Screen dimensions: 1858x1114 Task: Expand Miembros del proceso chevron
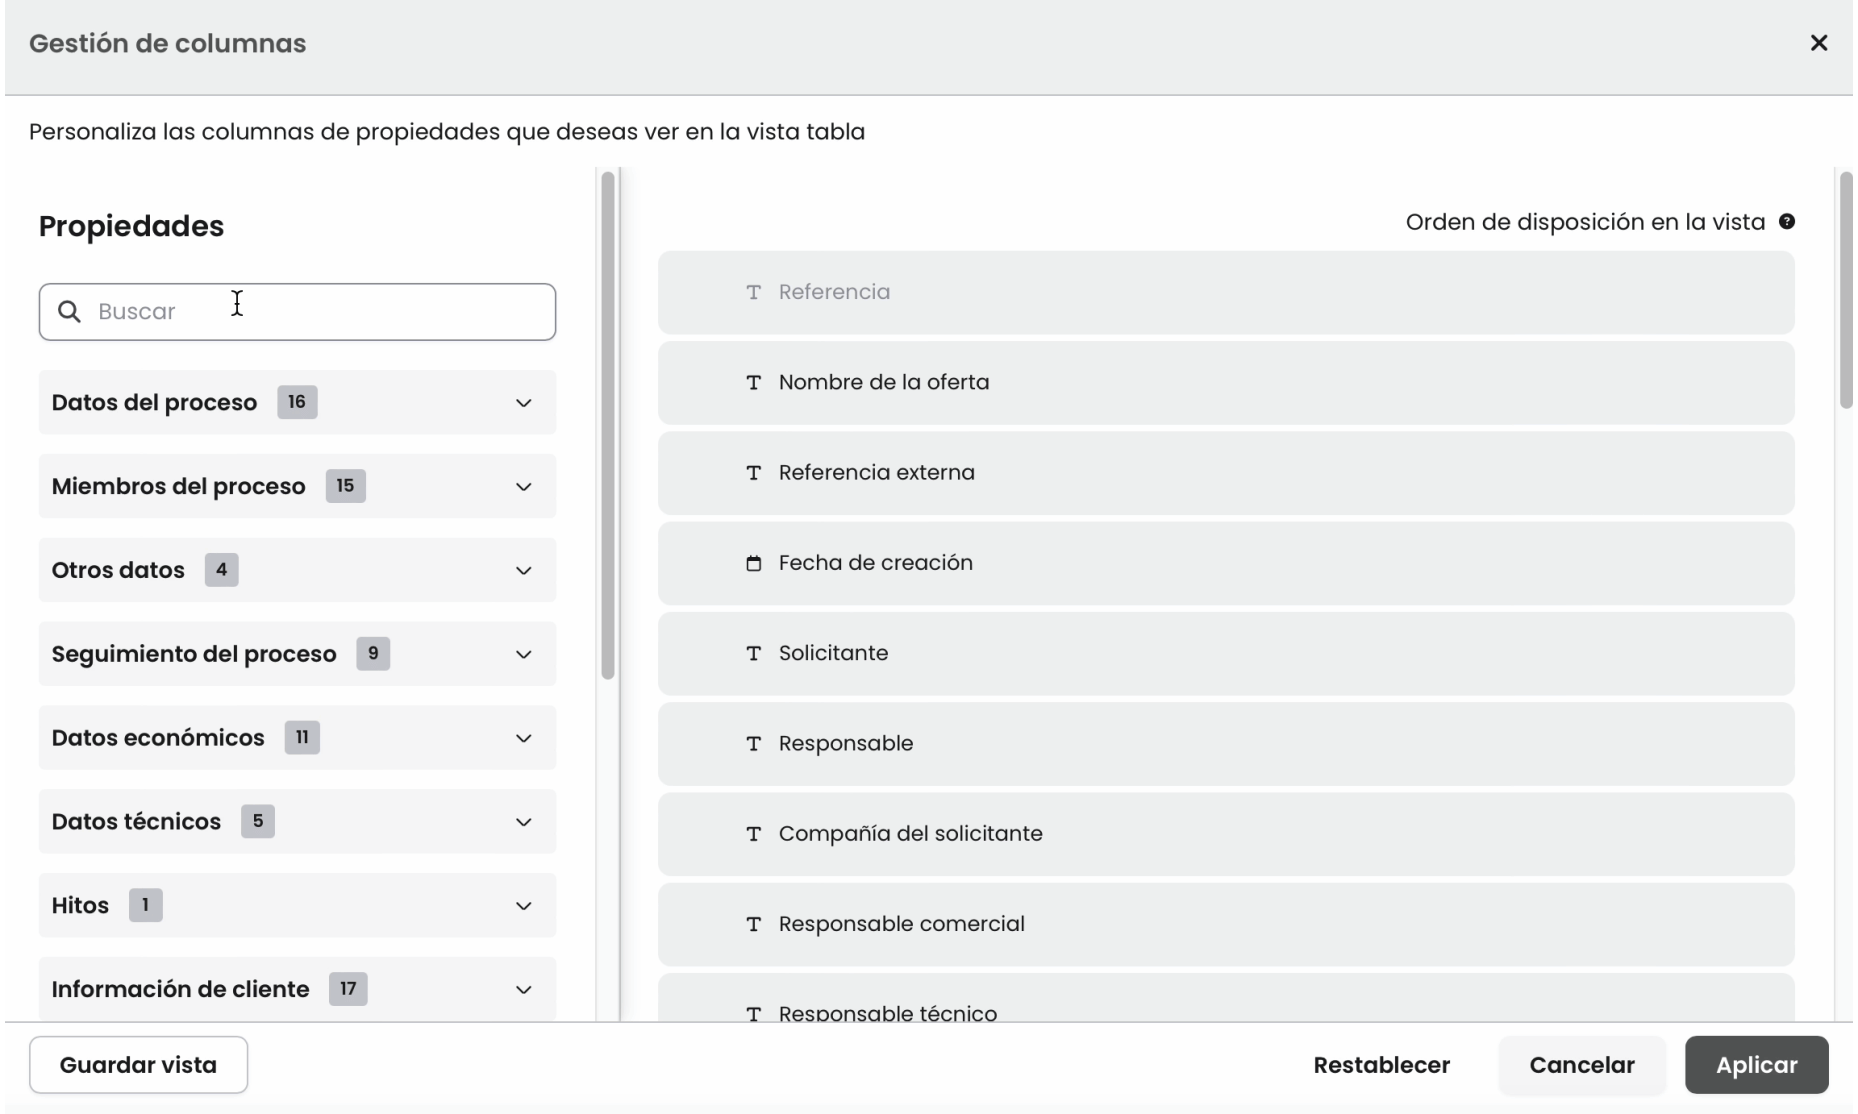tap(523, 487)
